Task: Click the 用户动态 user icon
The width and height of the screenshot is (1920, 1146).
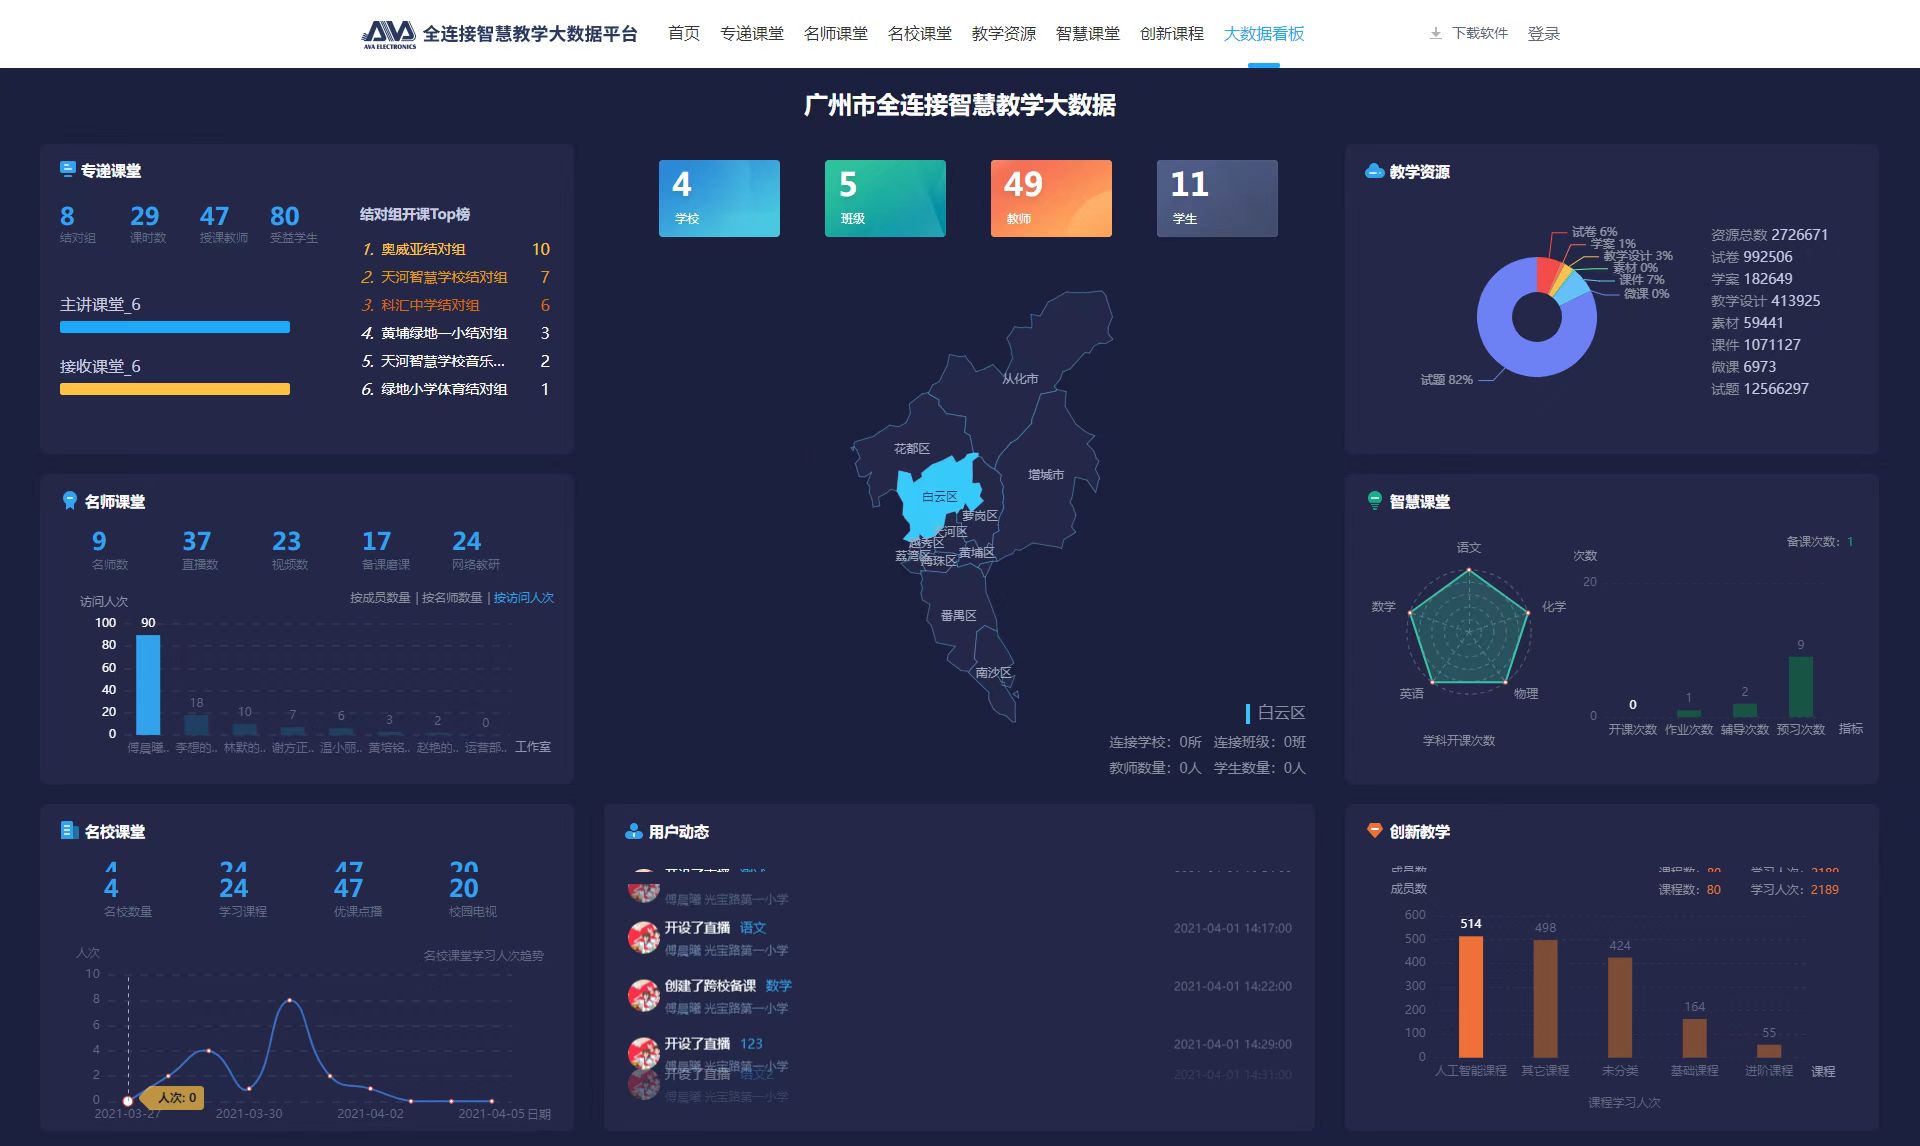Action: (x=633, y=831)
